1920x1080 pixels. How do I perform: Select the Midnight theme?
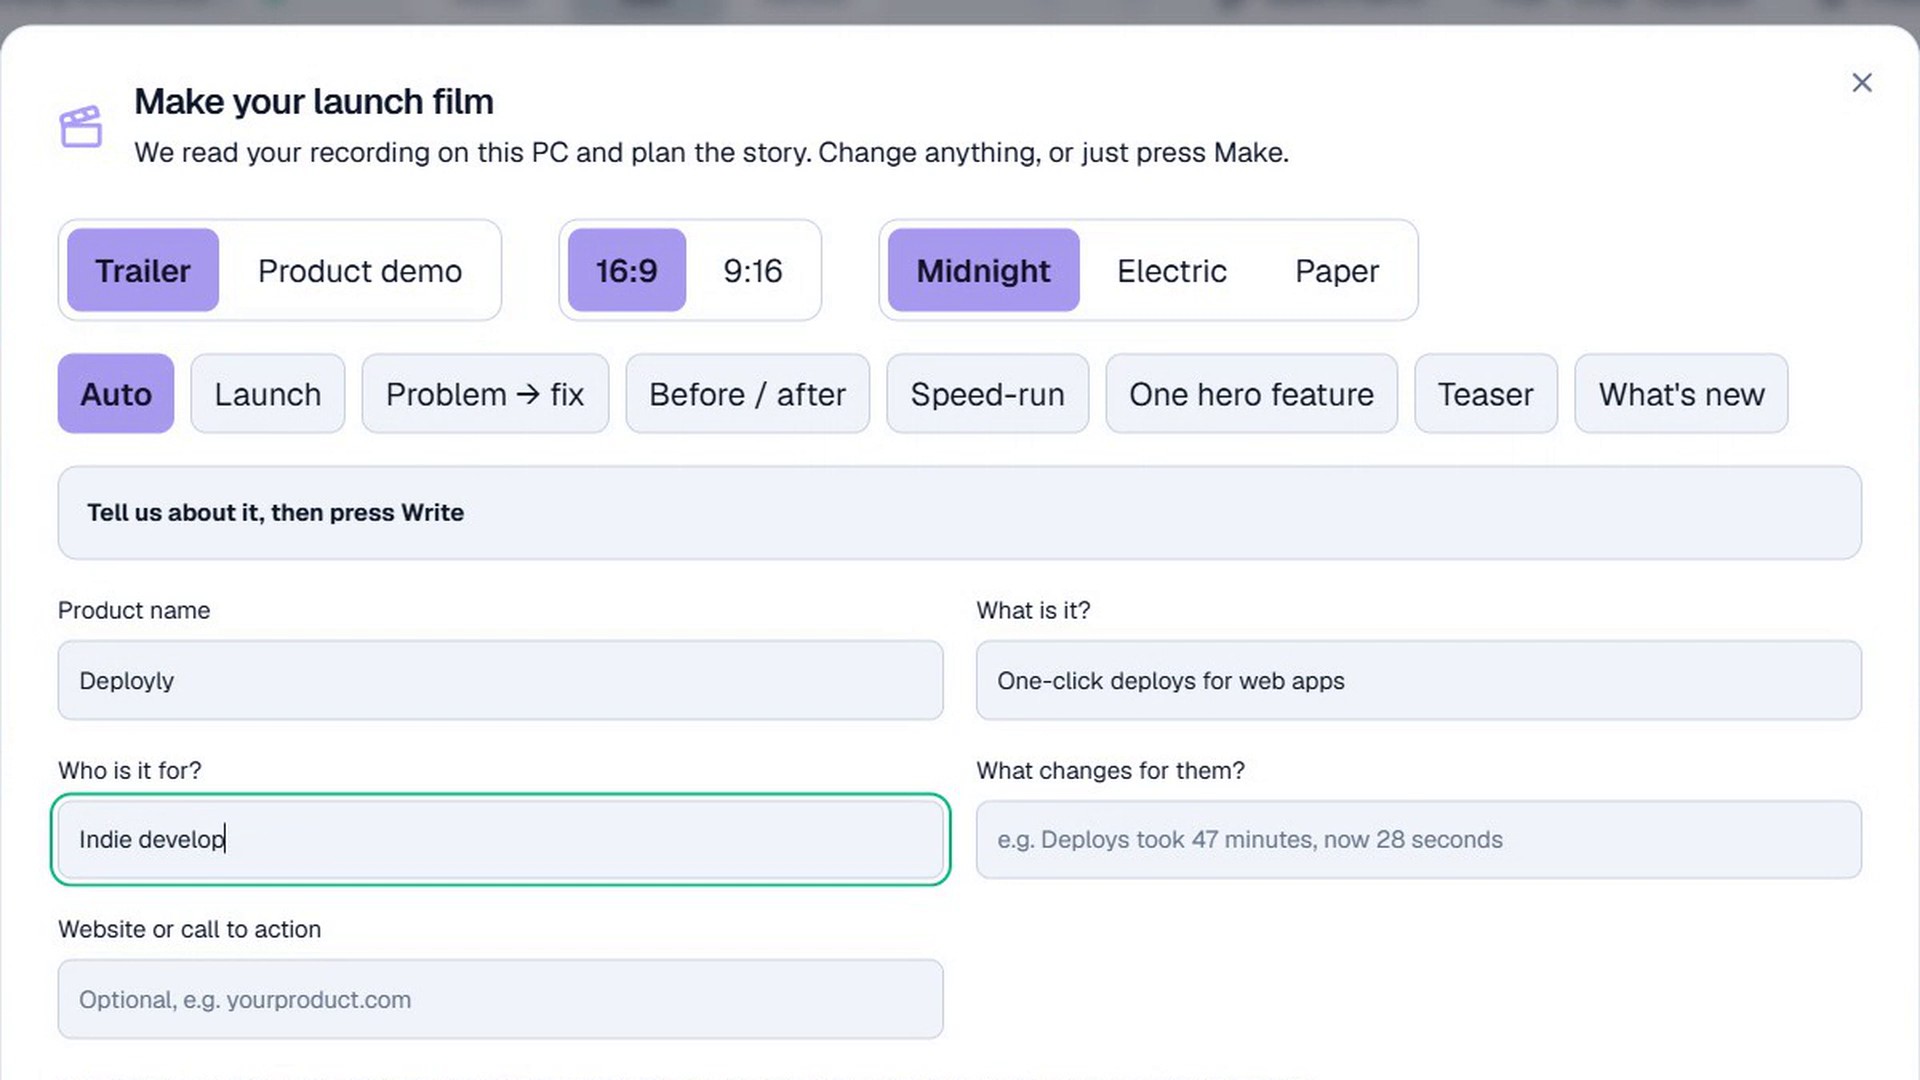click(984, 270)
